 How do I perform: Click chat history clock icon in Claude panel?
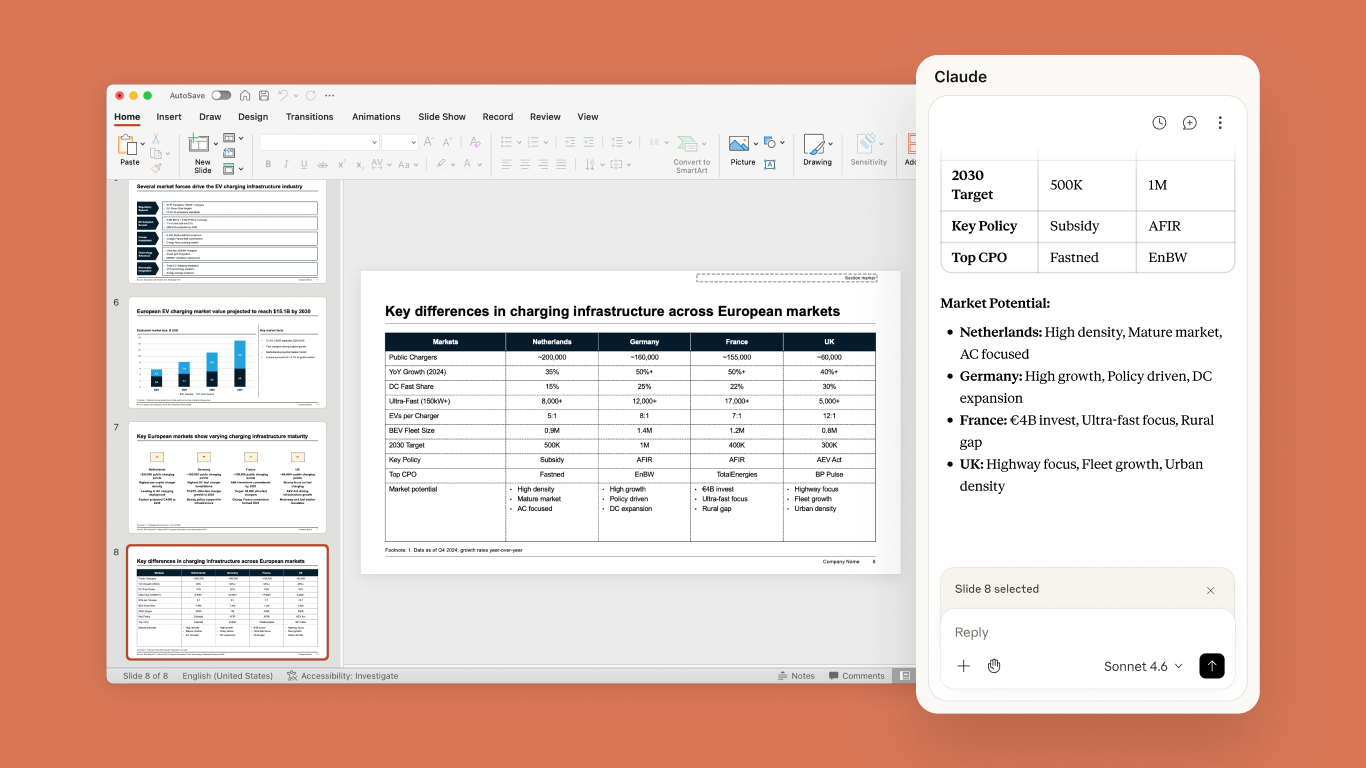tap(1159, 123)
